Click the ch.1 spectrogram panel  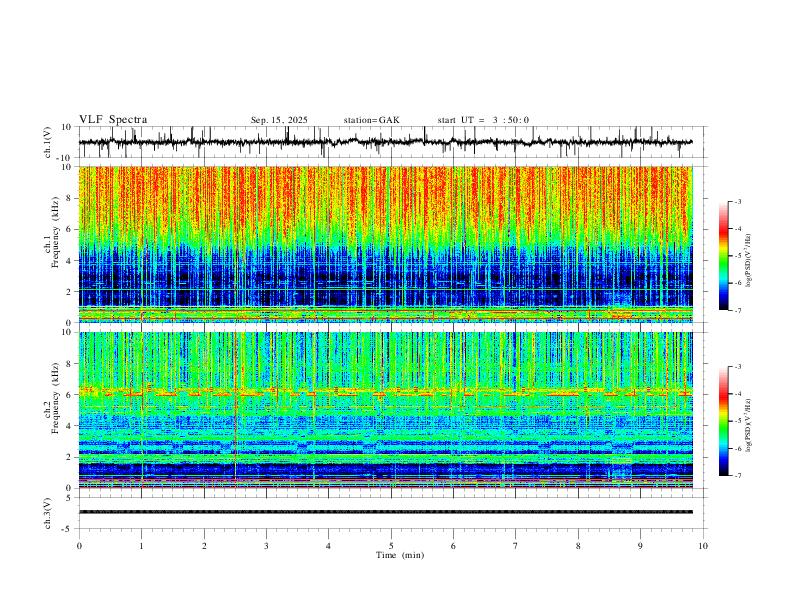point(385,244)
